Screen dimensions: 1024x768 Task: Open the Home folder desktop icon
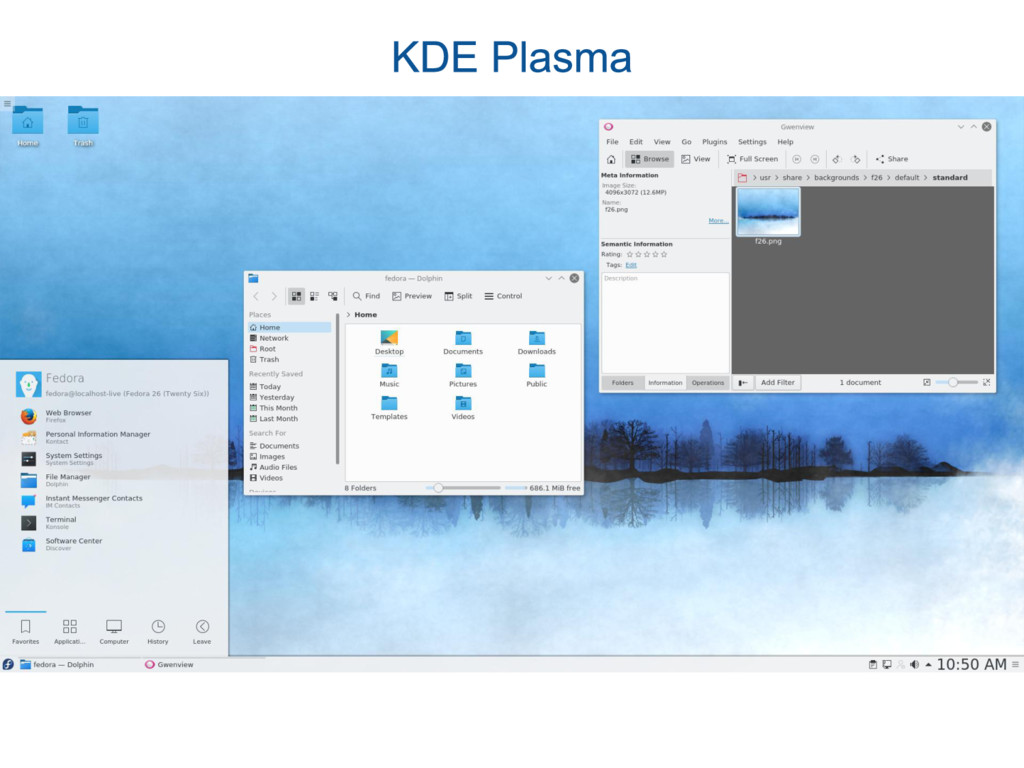point(27,125)
